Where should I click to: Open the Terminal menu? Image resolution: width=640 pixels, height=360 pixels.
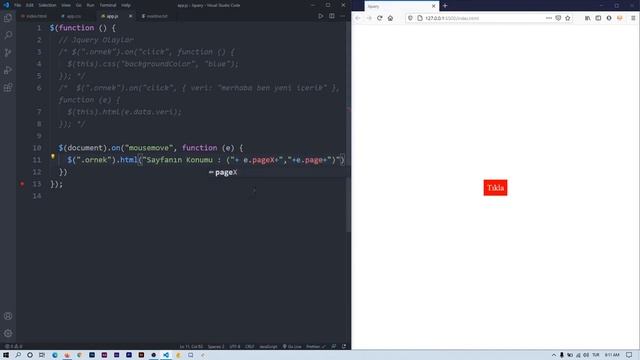point(108,5)
